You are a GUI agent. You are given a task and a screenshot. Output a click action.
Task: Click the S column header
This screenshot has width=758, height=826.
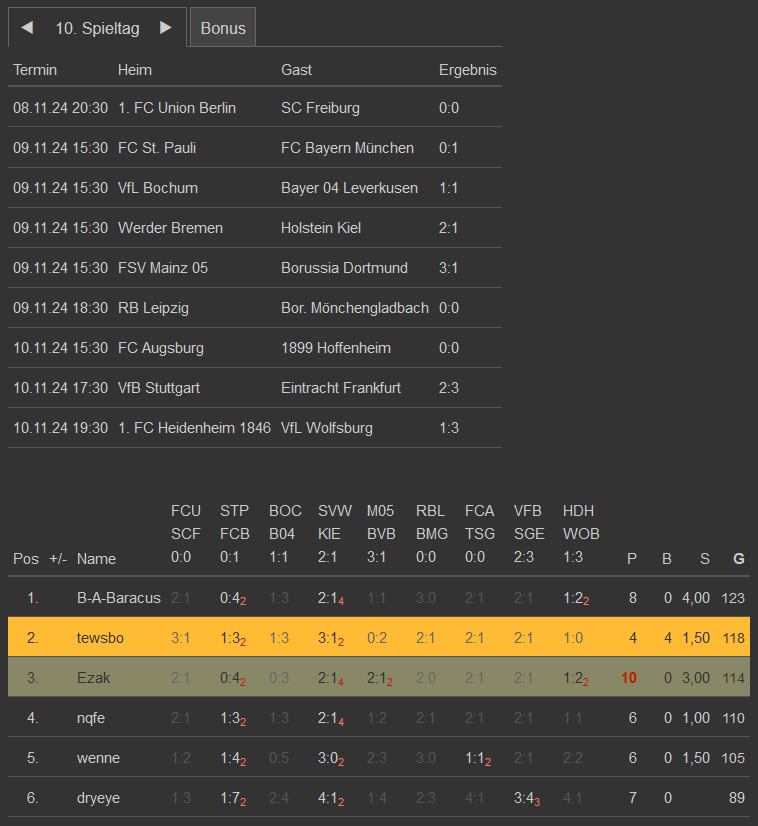pos(704,559)
